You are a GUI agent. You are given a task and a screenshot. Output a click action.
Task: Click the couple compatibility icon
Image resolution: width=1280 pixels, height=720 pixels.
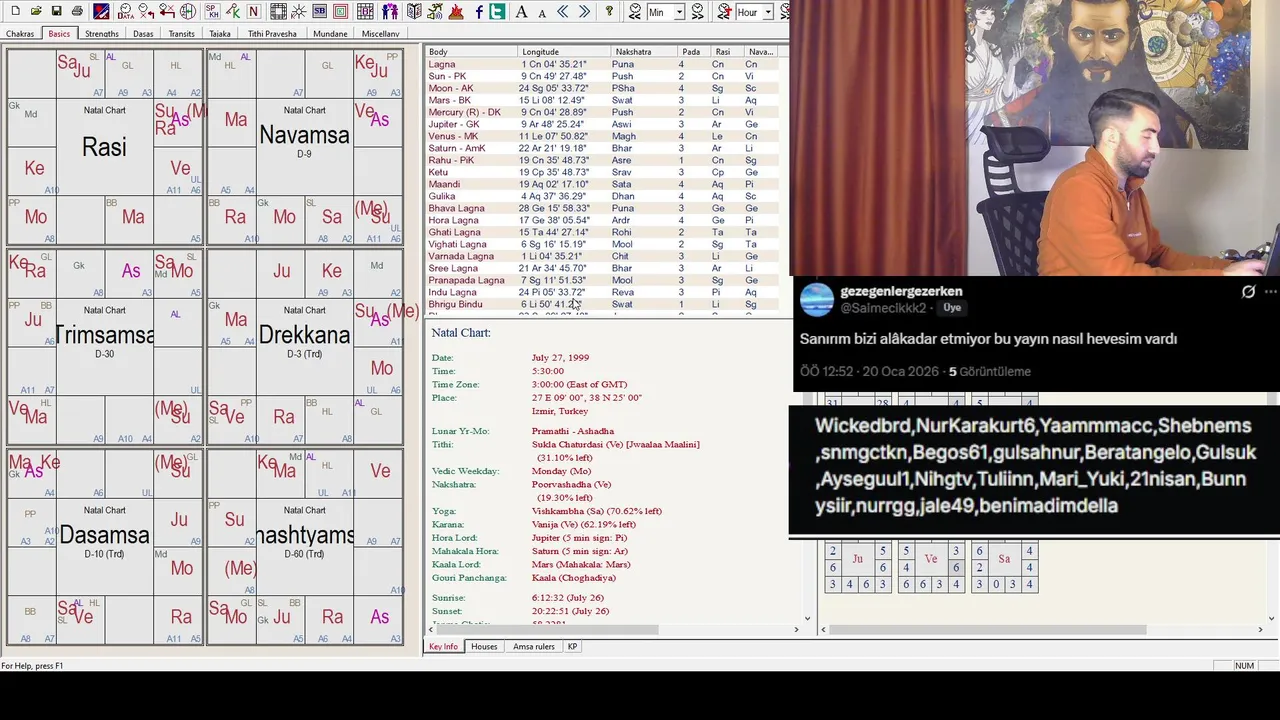pyautogui.click(x=390, y=11)
